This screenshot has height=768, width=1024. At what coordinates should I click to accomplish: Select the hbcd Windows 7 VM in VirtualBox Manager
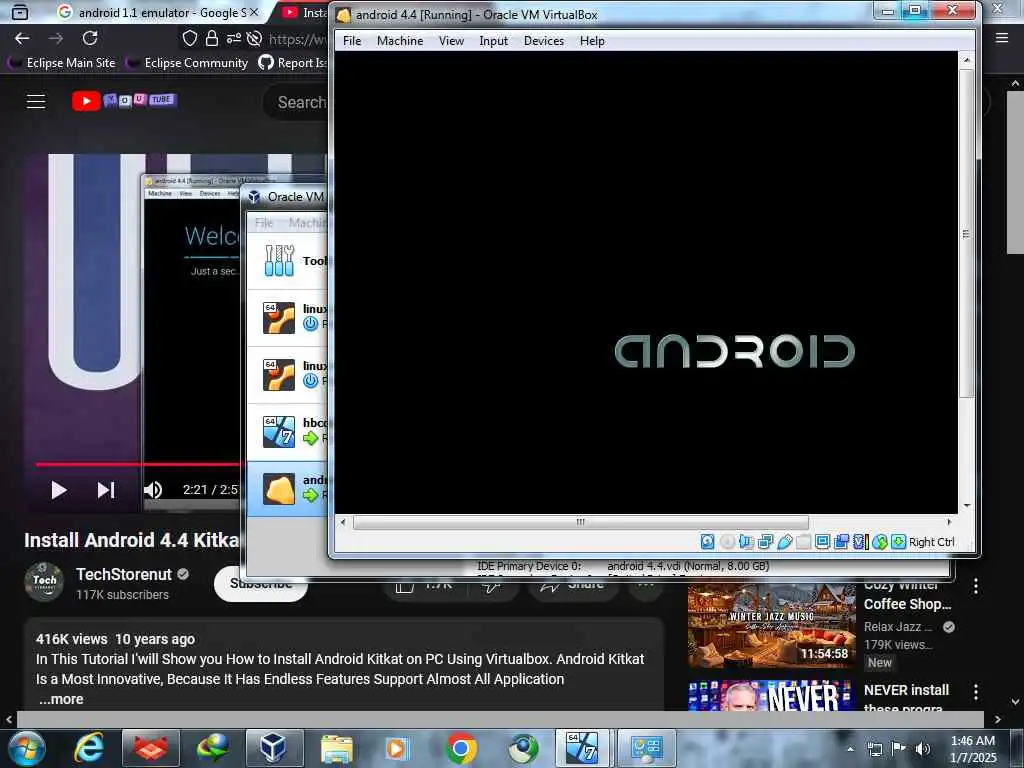288,432
